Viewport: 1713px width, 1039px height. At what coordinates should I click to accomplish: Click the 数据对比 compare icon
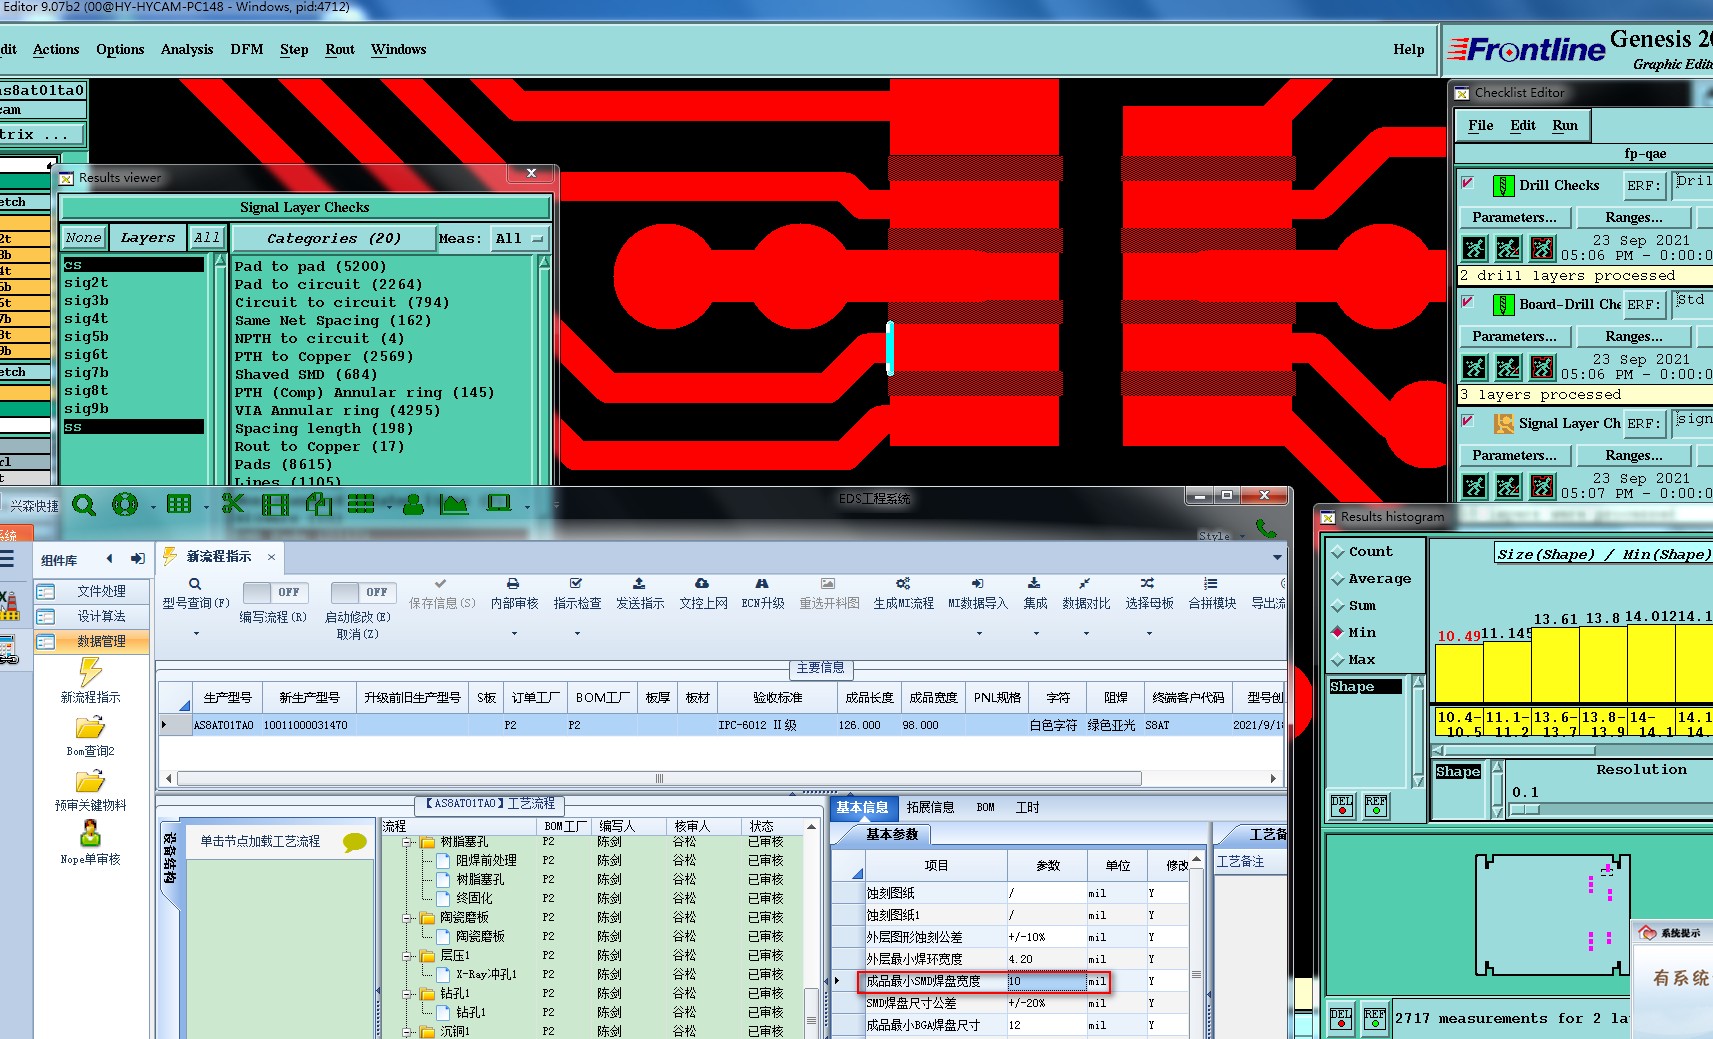tap(1085, 583)
